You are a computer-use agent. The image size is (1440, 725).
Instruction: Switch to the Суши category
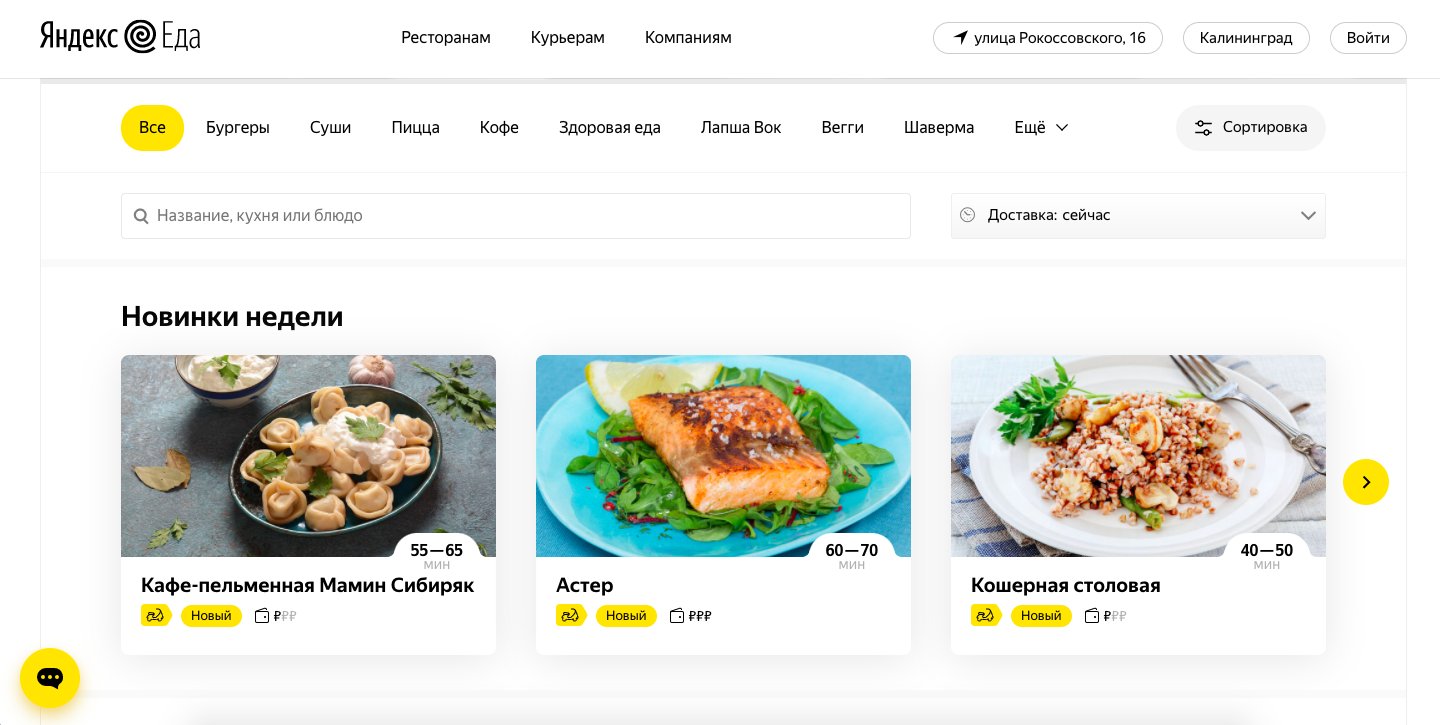coord(330,128)
